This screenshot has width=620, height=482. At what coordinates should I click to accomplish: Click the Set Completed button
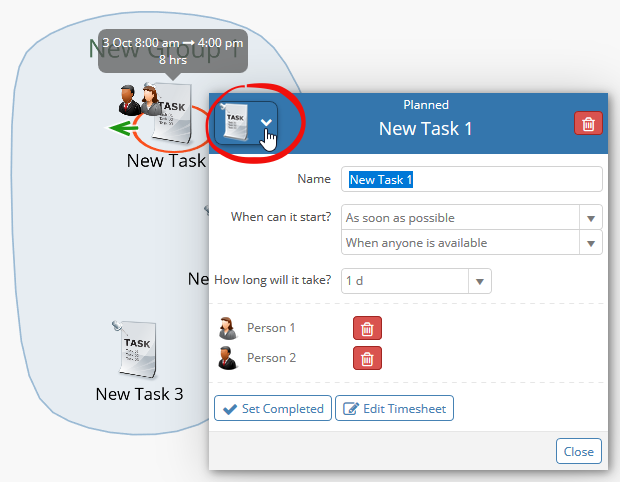(x=273, y=408)
